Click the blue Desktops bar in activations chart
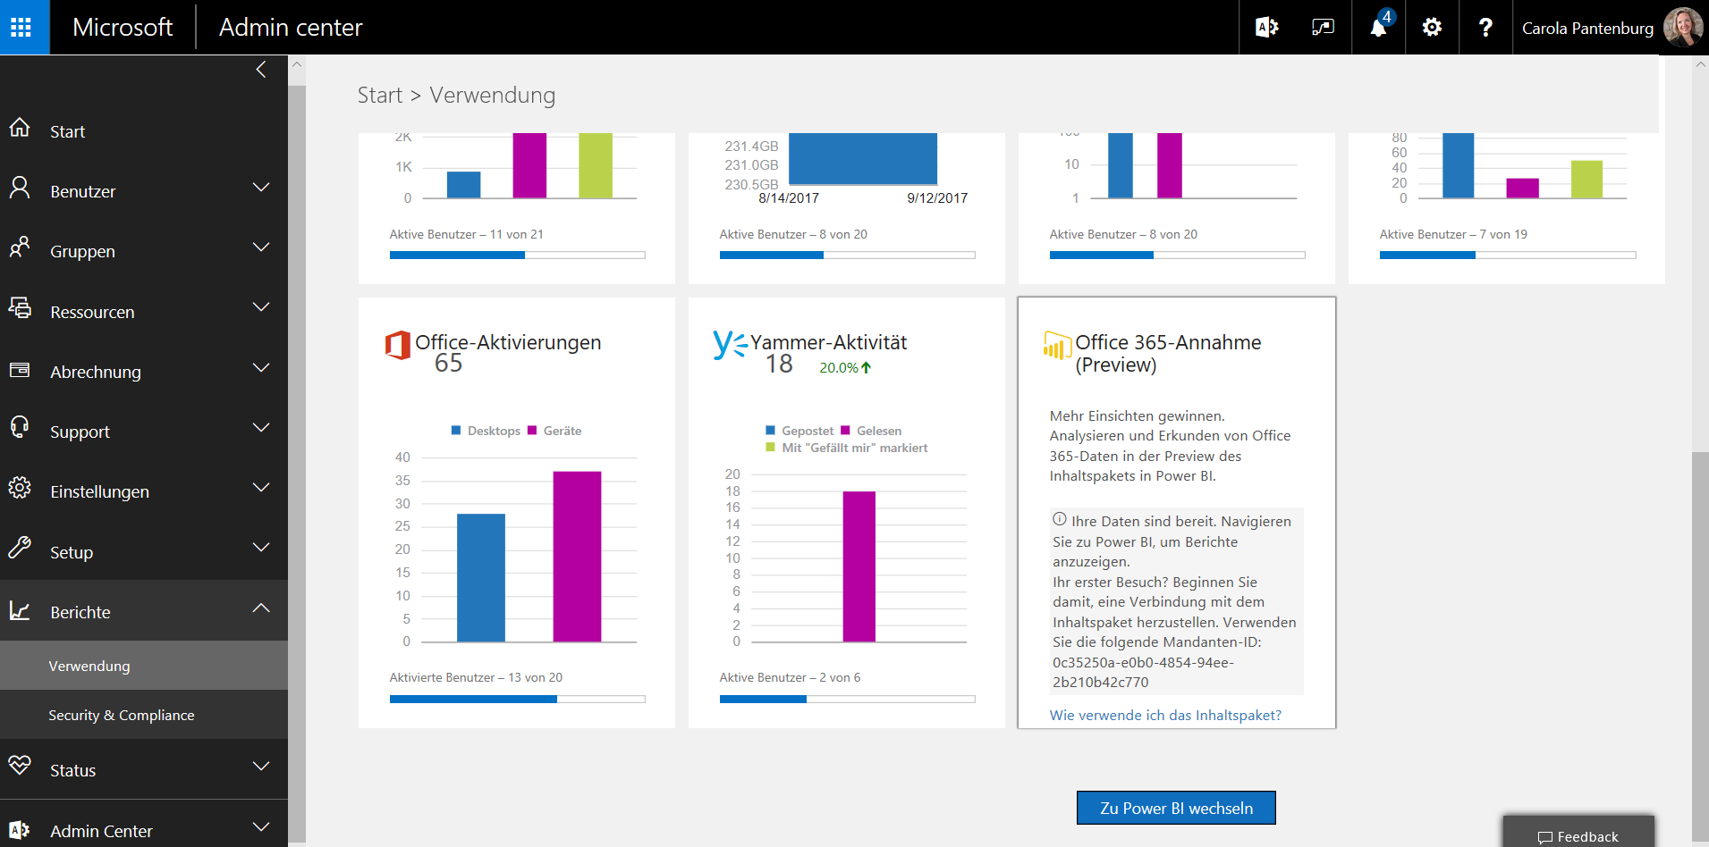 481,577
